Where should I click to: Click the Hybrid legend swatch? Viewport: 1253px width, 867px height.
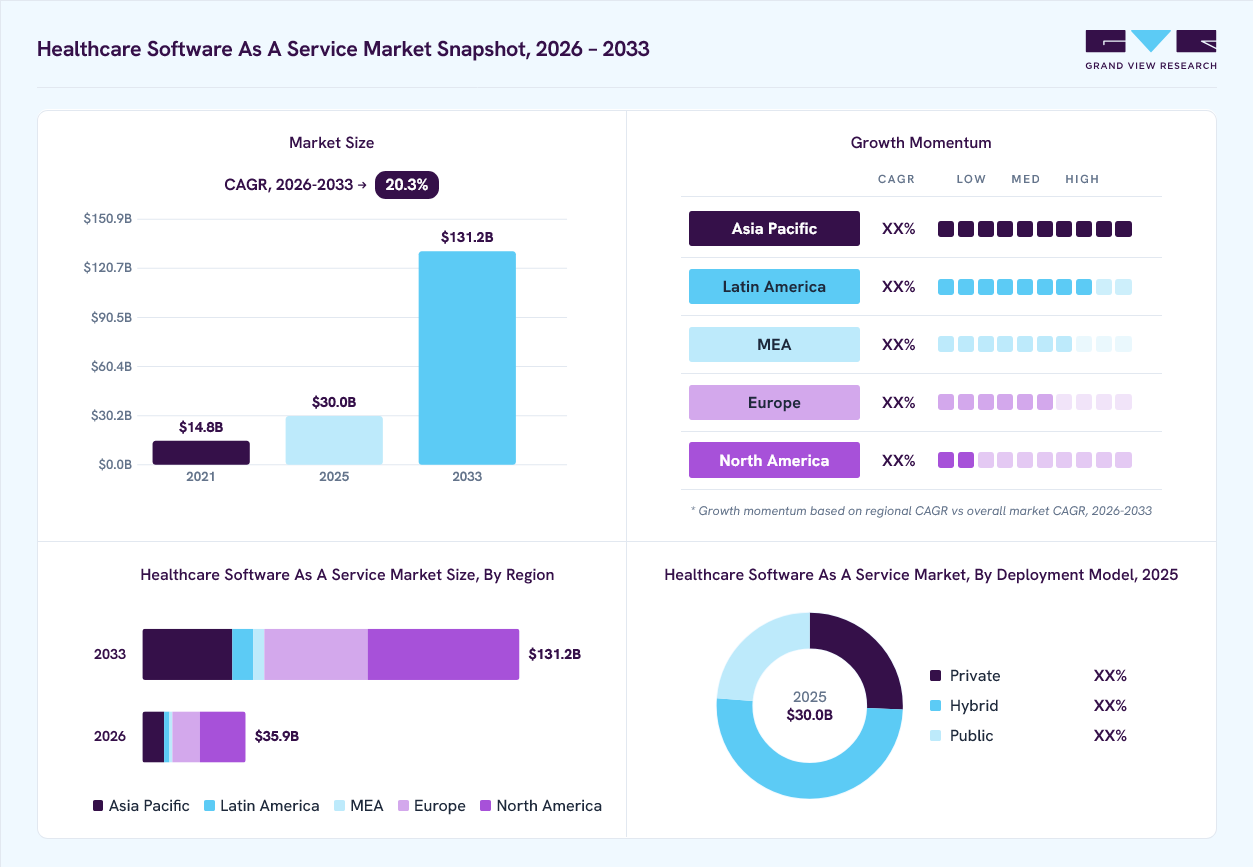pyautogui.click(x=935, y=706)
